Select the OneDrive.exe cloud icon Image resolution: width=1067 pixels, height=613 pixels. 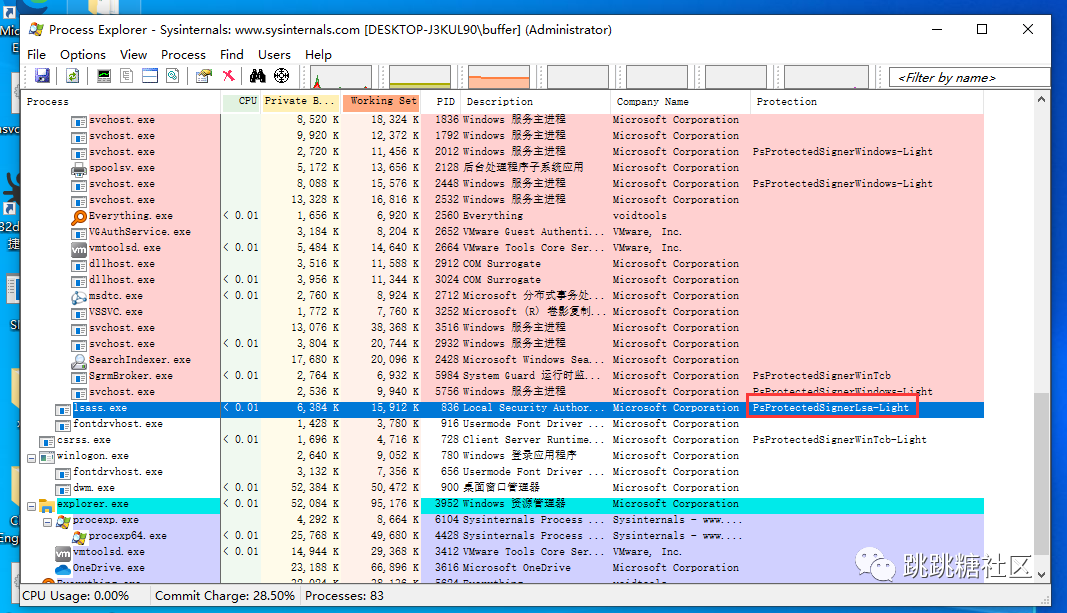coord(63,569)
